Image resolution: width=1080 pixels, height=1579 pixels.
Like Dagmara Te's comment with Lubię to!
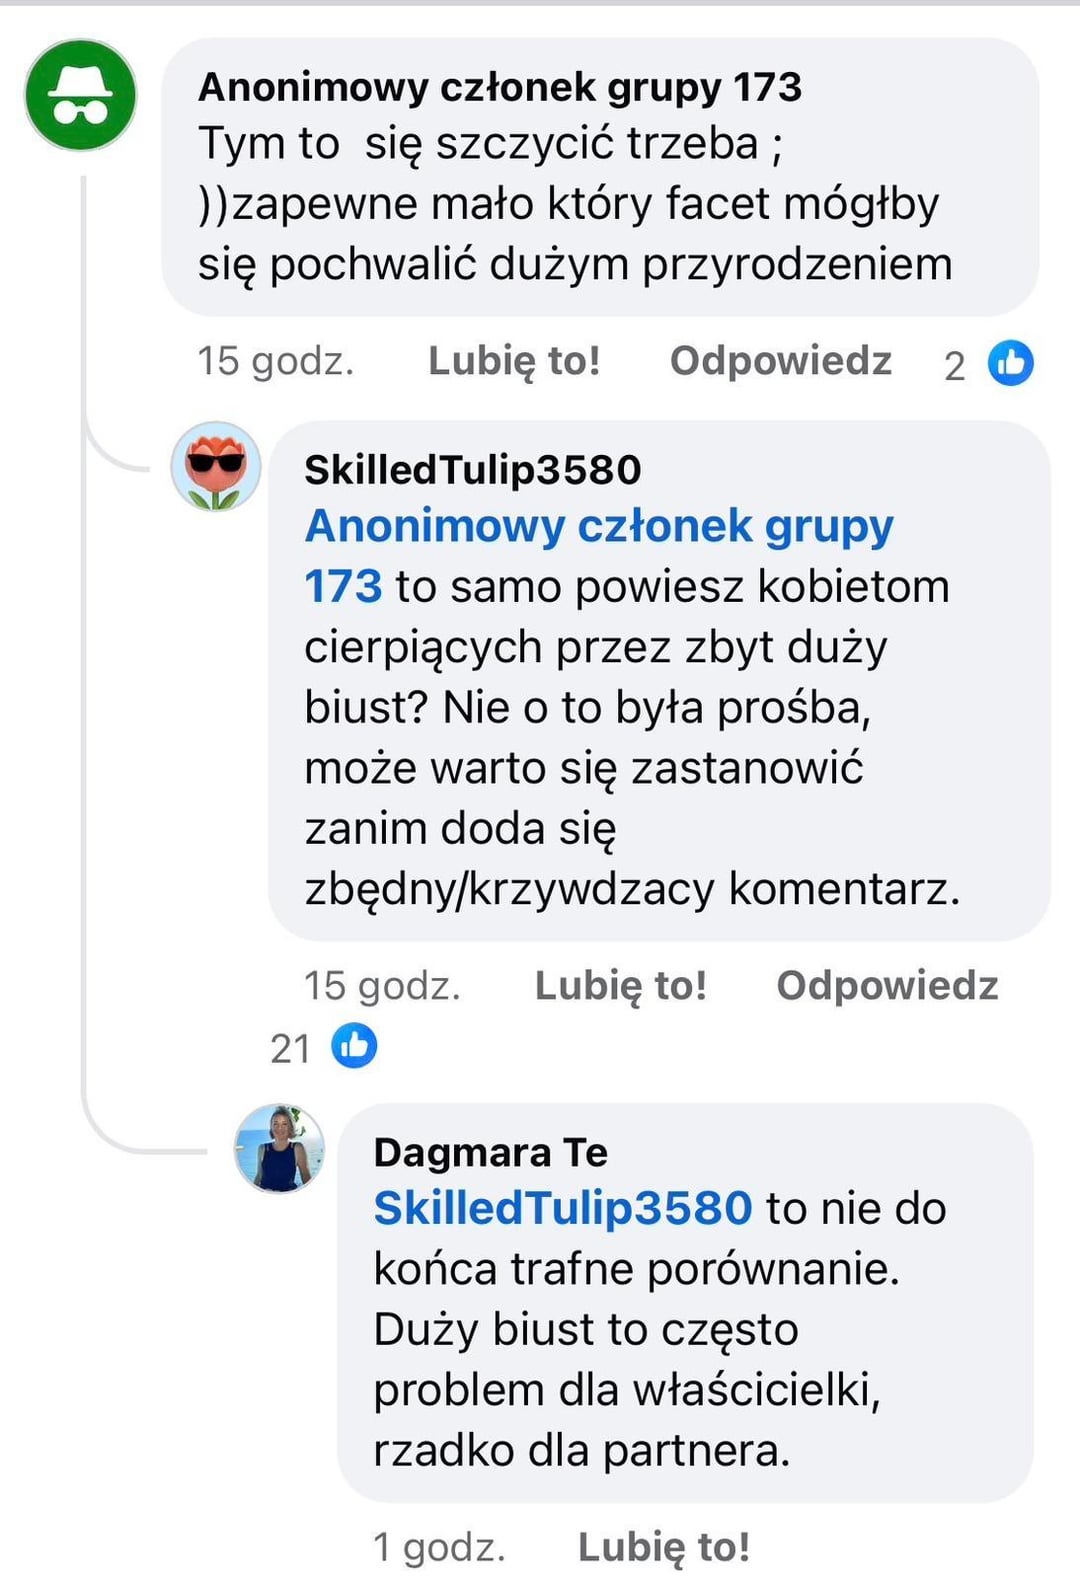[x=664, y=1547]
